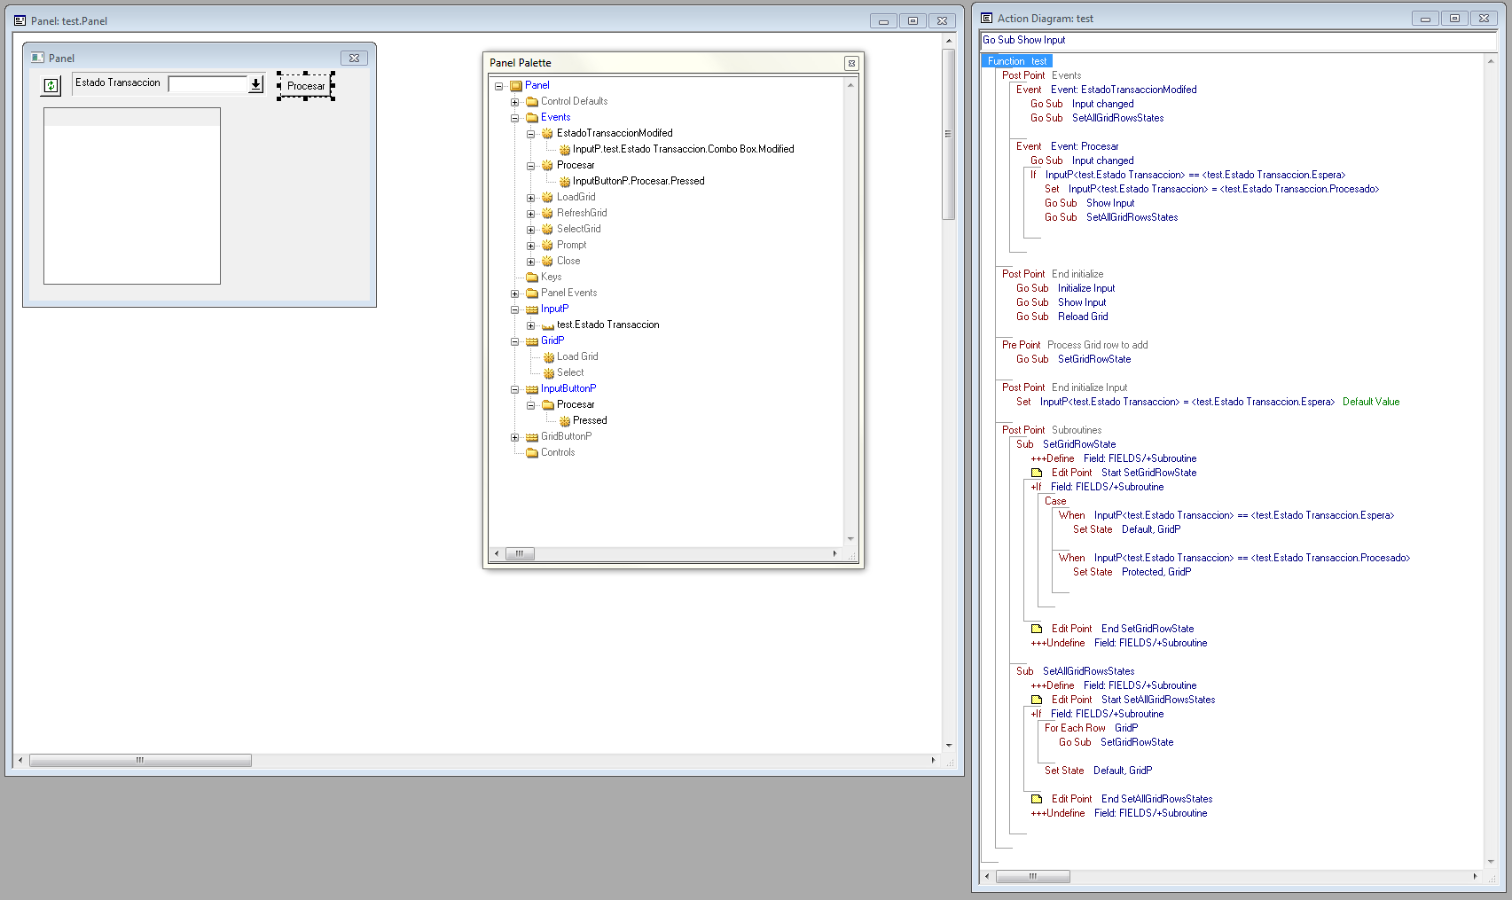Viewport: 1512px width, 900px height.
Task: Click the green refresh icon button in the Panel window
Action: coord(51,86)
